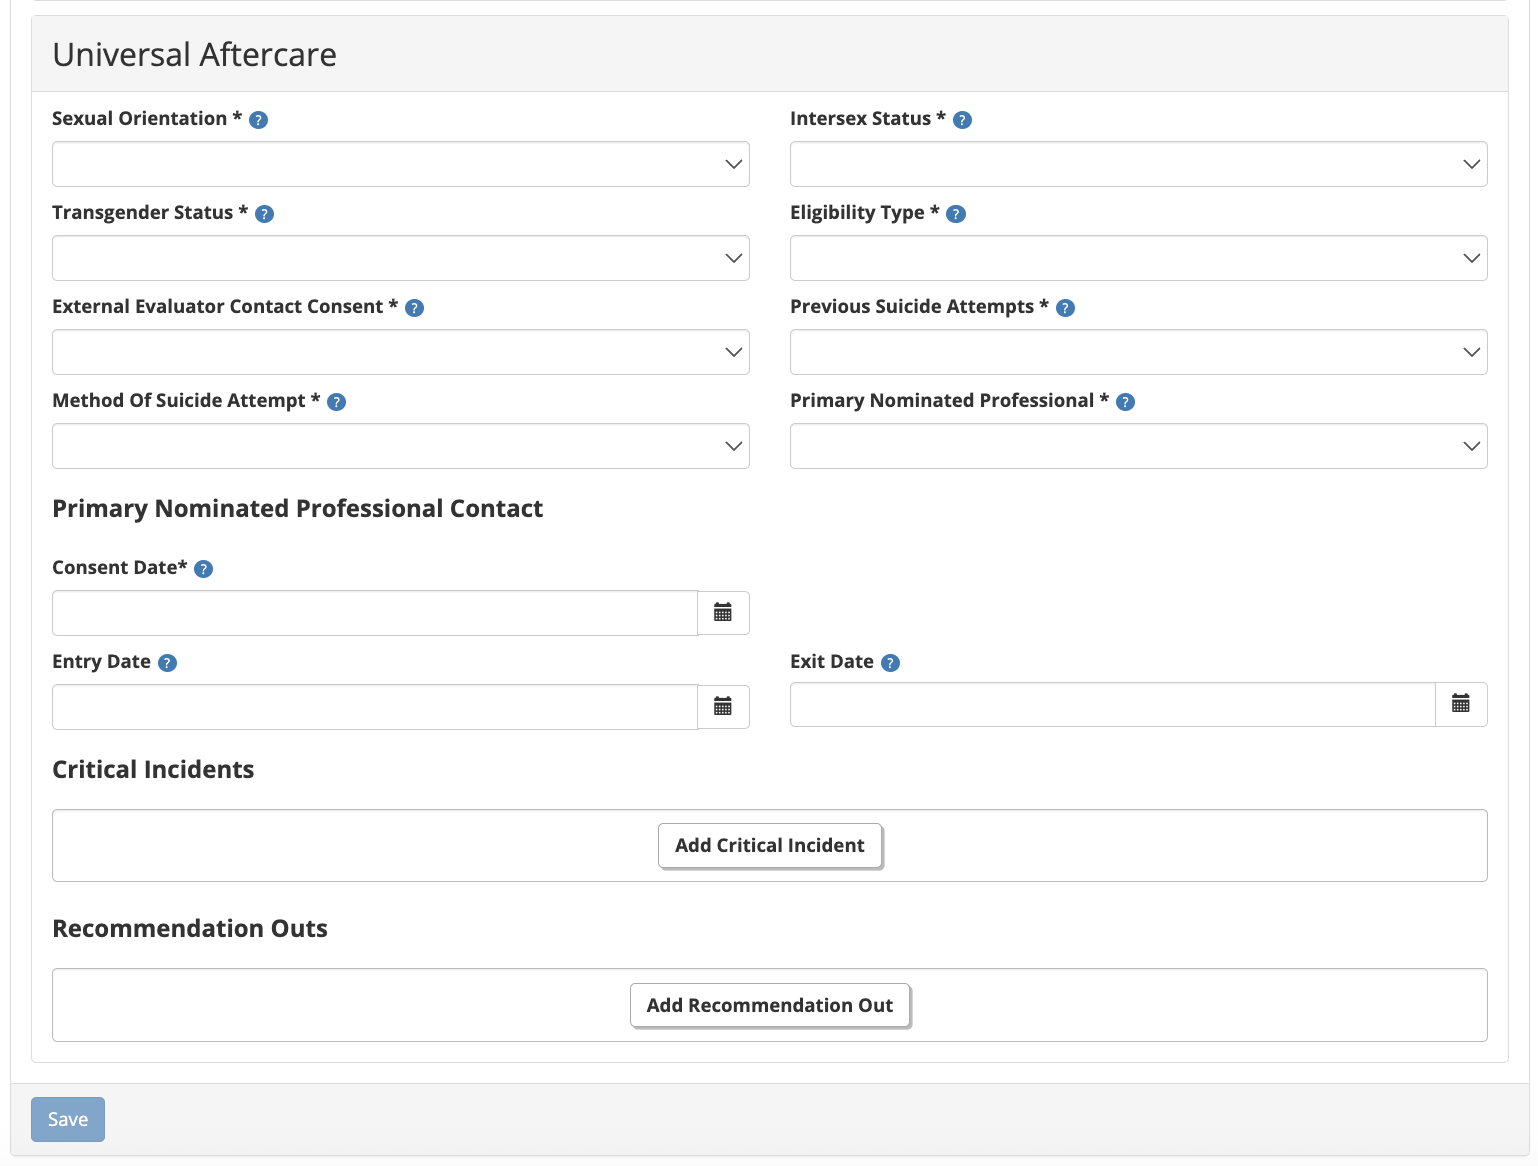Click help icon beside Transgender Status

(x=264, y=214)
